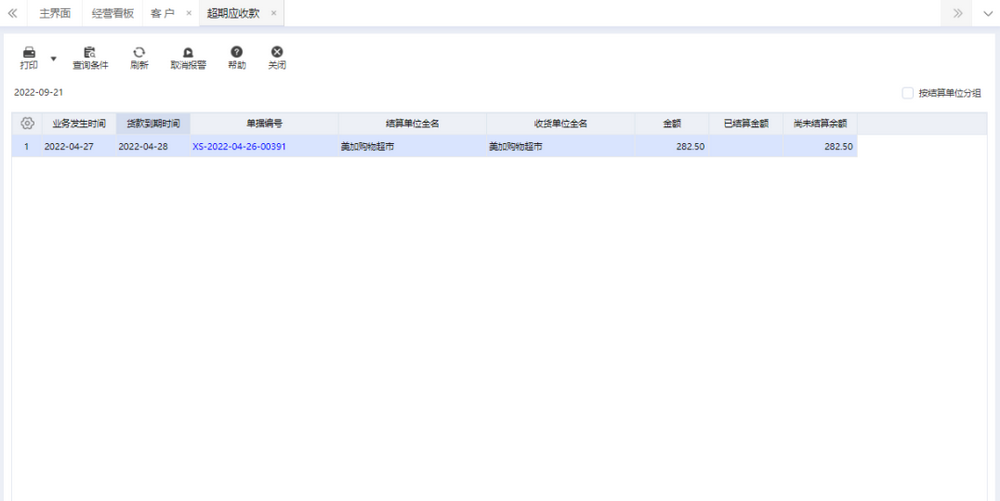Expand the print options dropdown arrow

(54, 58)
